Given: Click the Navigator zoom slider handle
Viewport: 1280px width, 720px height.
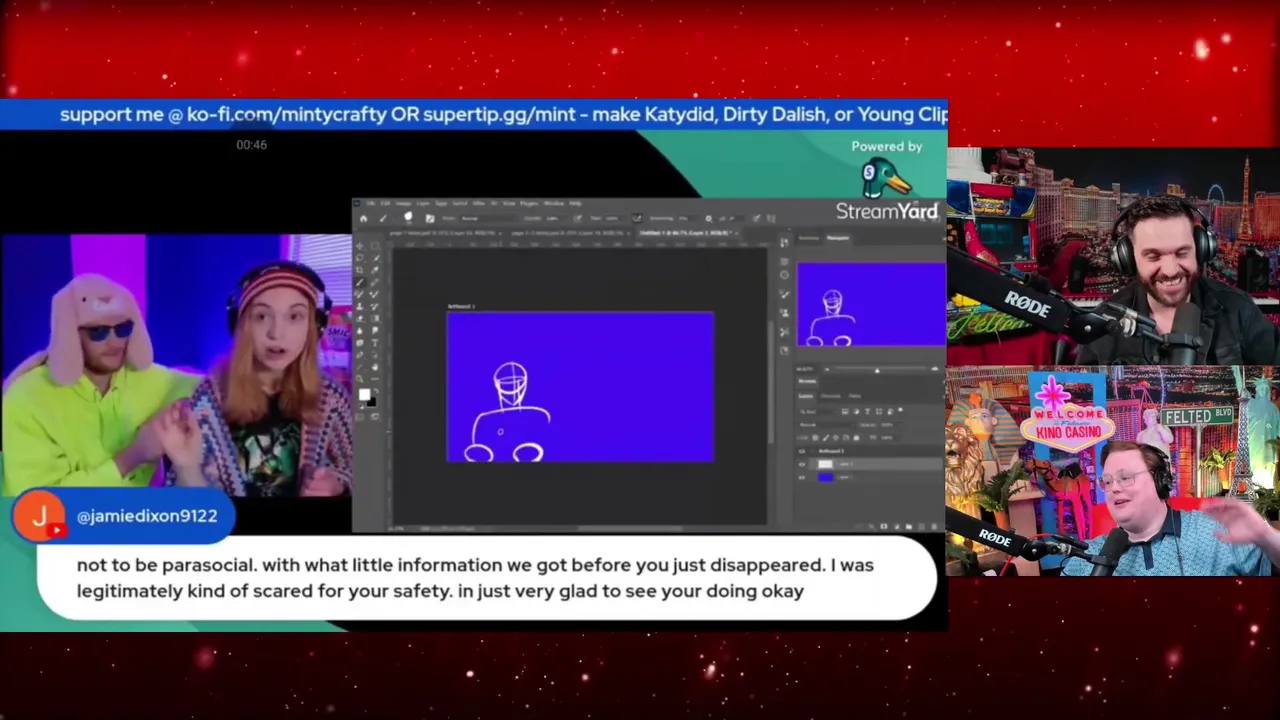Looking at the screenshot, I should coord(877,371).
